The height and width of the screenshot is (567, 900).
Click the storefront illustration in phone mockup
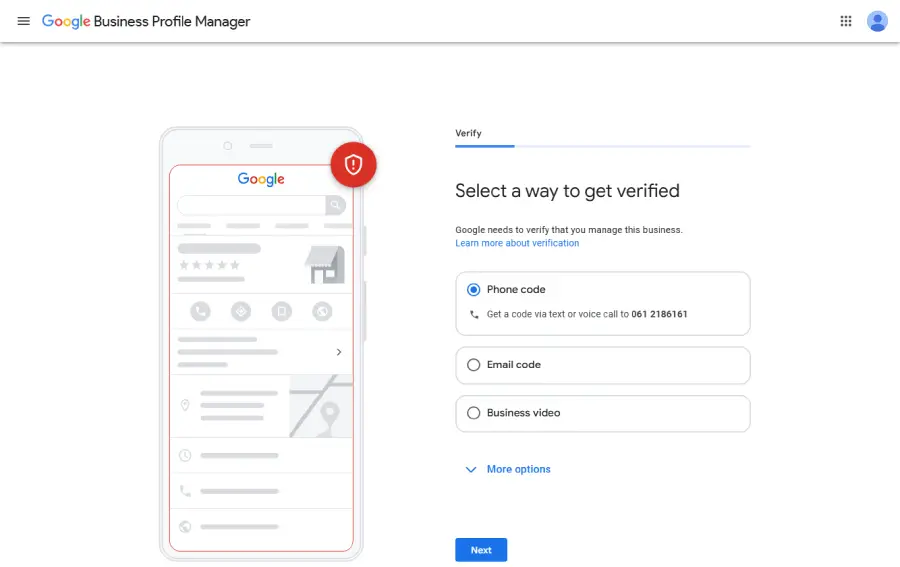325,265
